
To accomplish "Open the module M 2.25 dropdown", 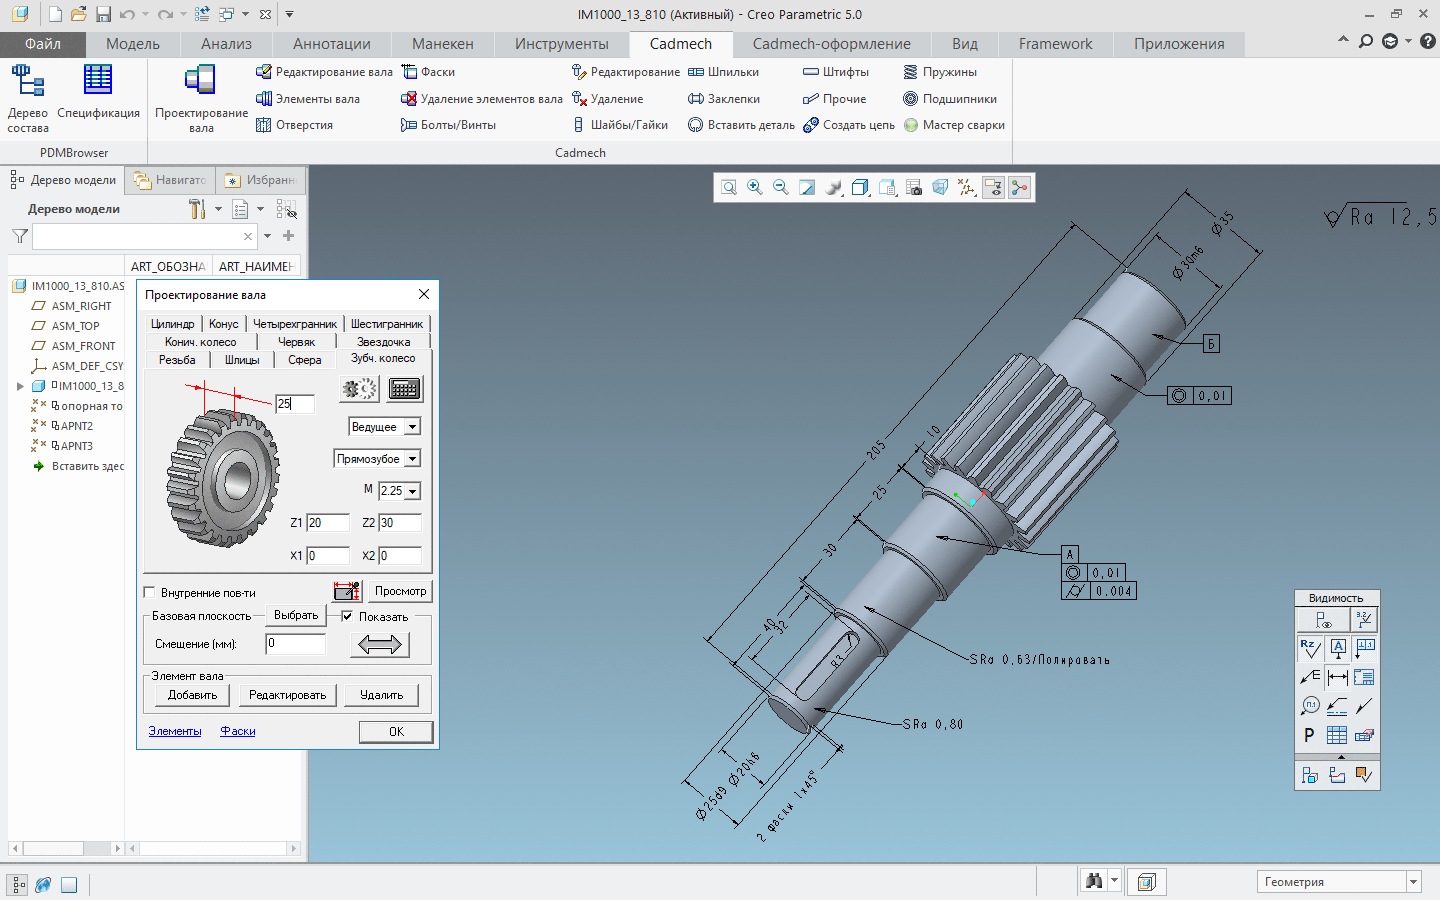I will [x=412, y=491].
